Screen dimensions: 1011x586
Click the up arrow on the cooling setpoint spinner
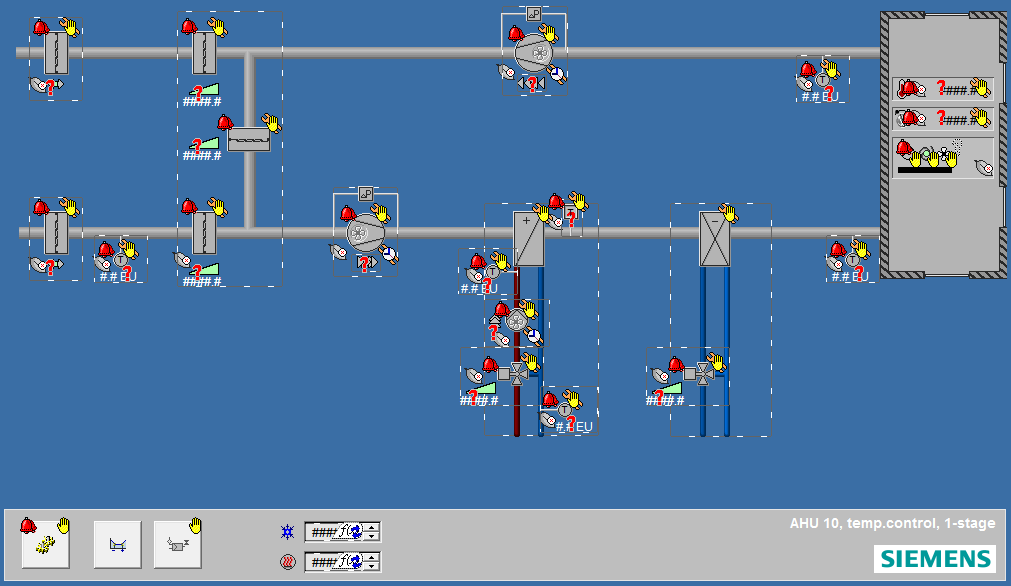(371, 526)
